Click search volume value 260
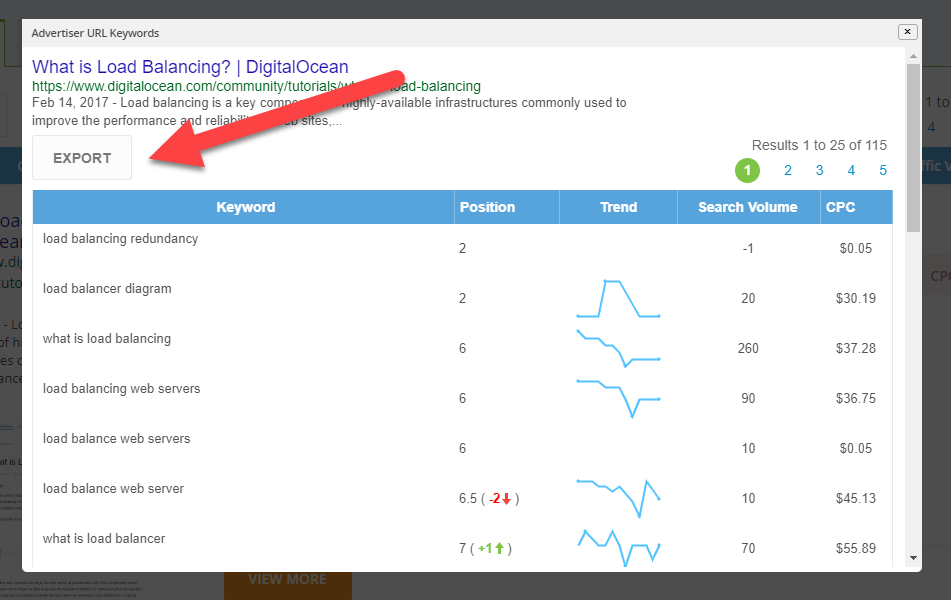The height and width of the screenshot is (600, 951). [x=748, y=348]
